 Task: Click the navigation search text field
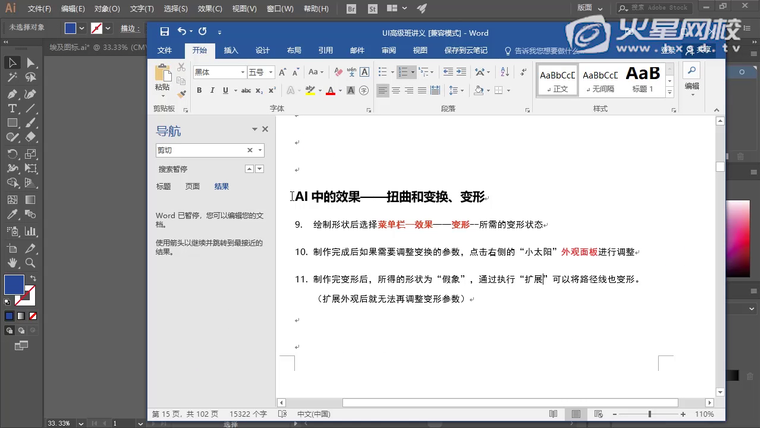click(198, 150)
